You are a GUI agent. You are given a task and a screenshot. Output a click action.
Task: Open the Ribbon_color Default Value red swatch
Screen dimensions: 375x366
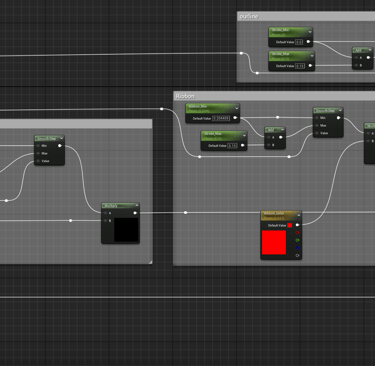pos(290,225)
